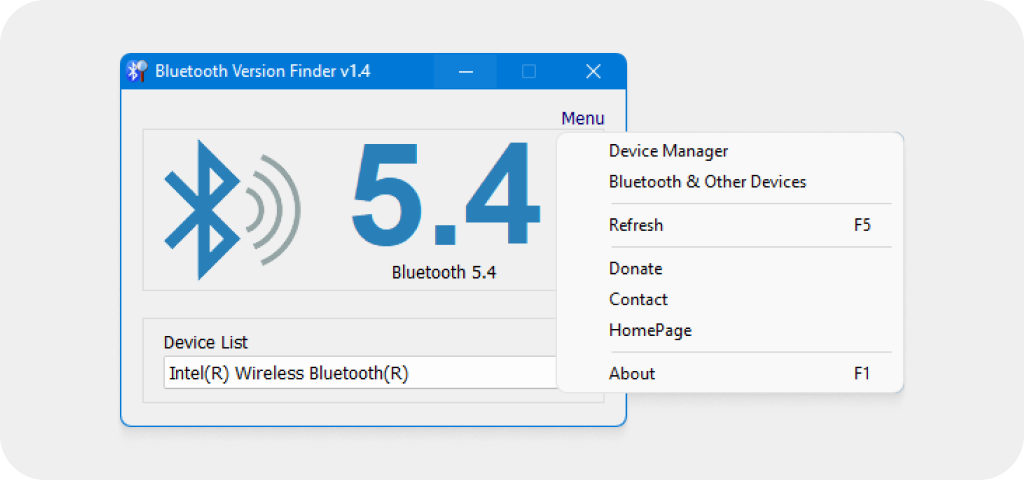The image size is (1024, 480).
Task: Open the Menu link
Action: click(583, 118)
